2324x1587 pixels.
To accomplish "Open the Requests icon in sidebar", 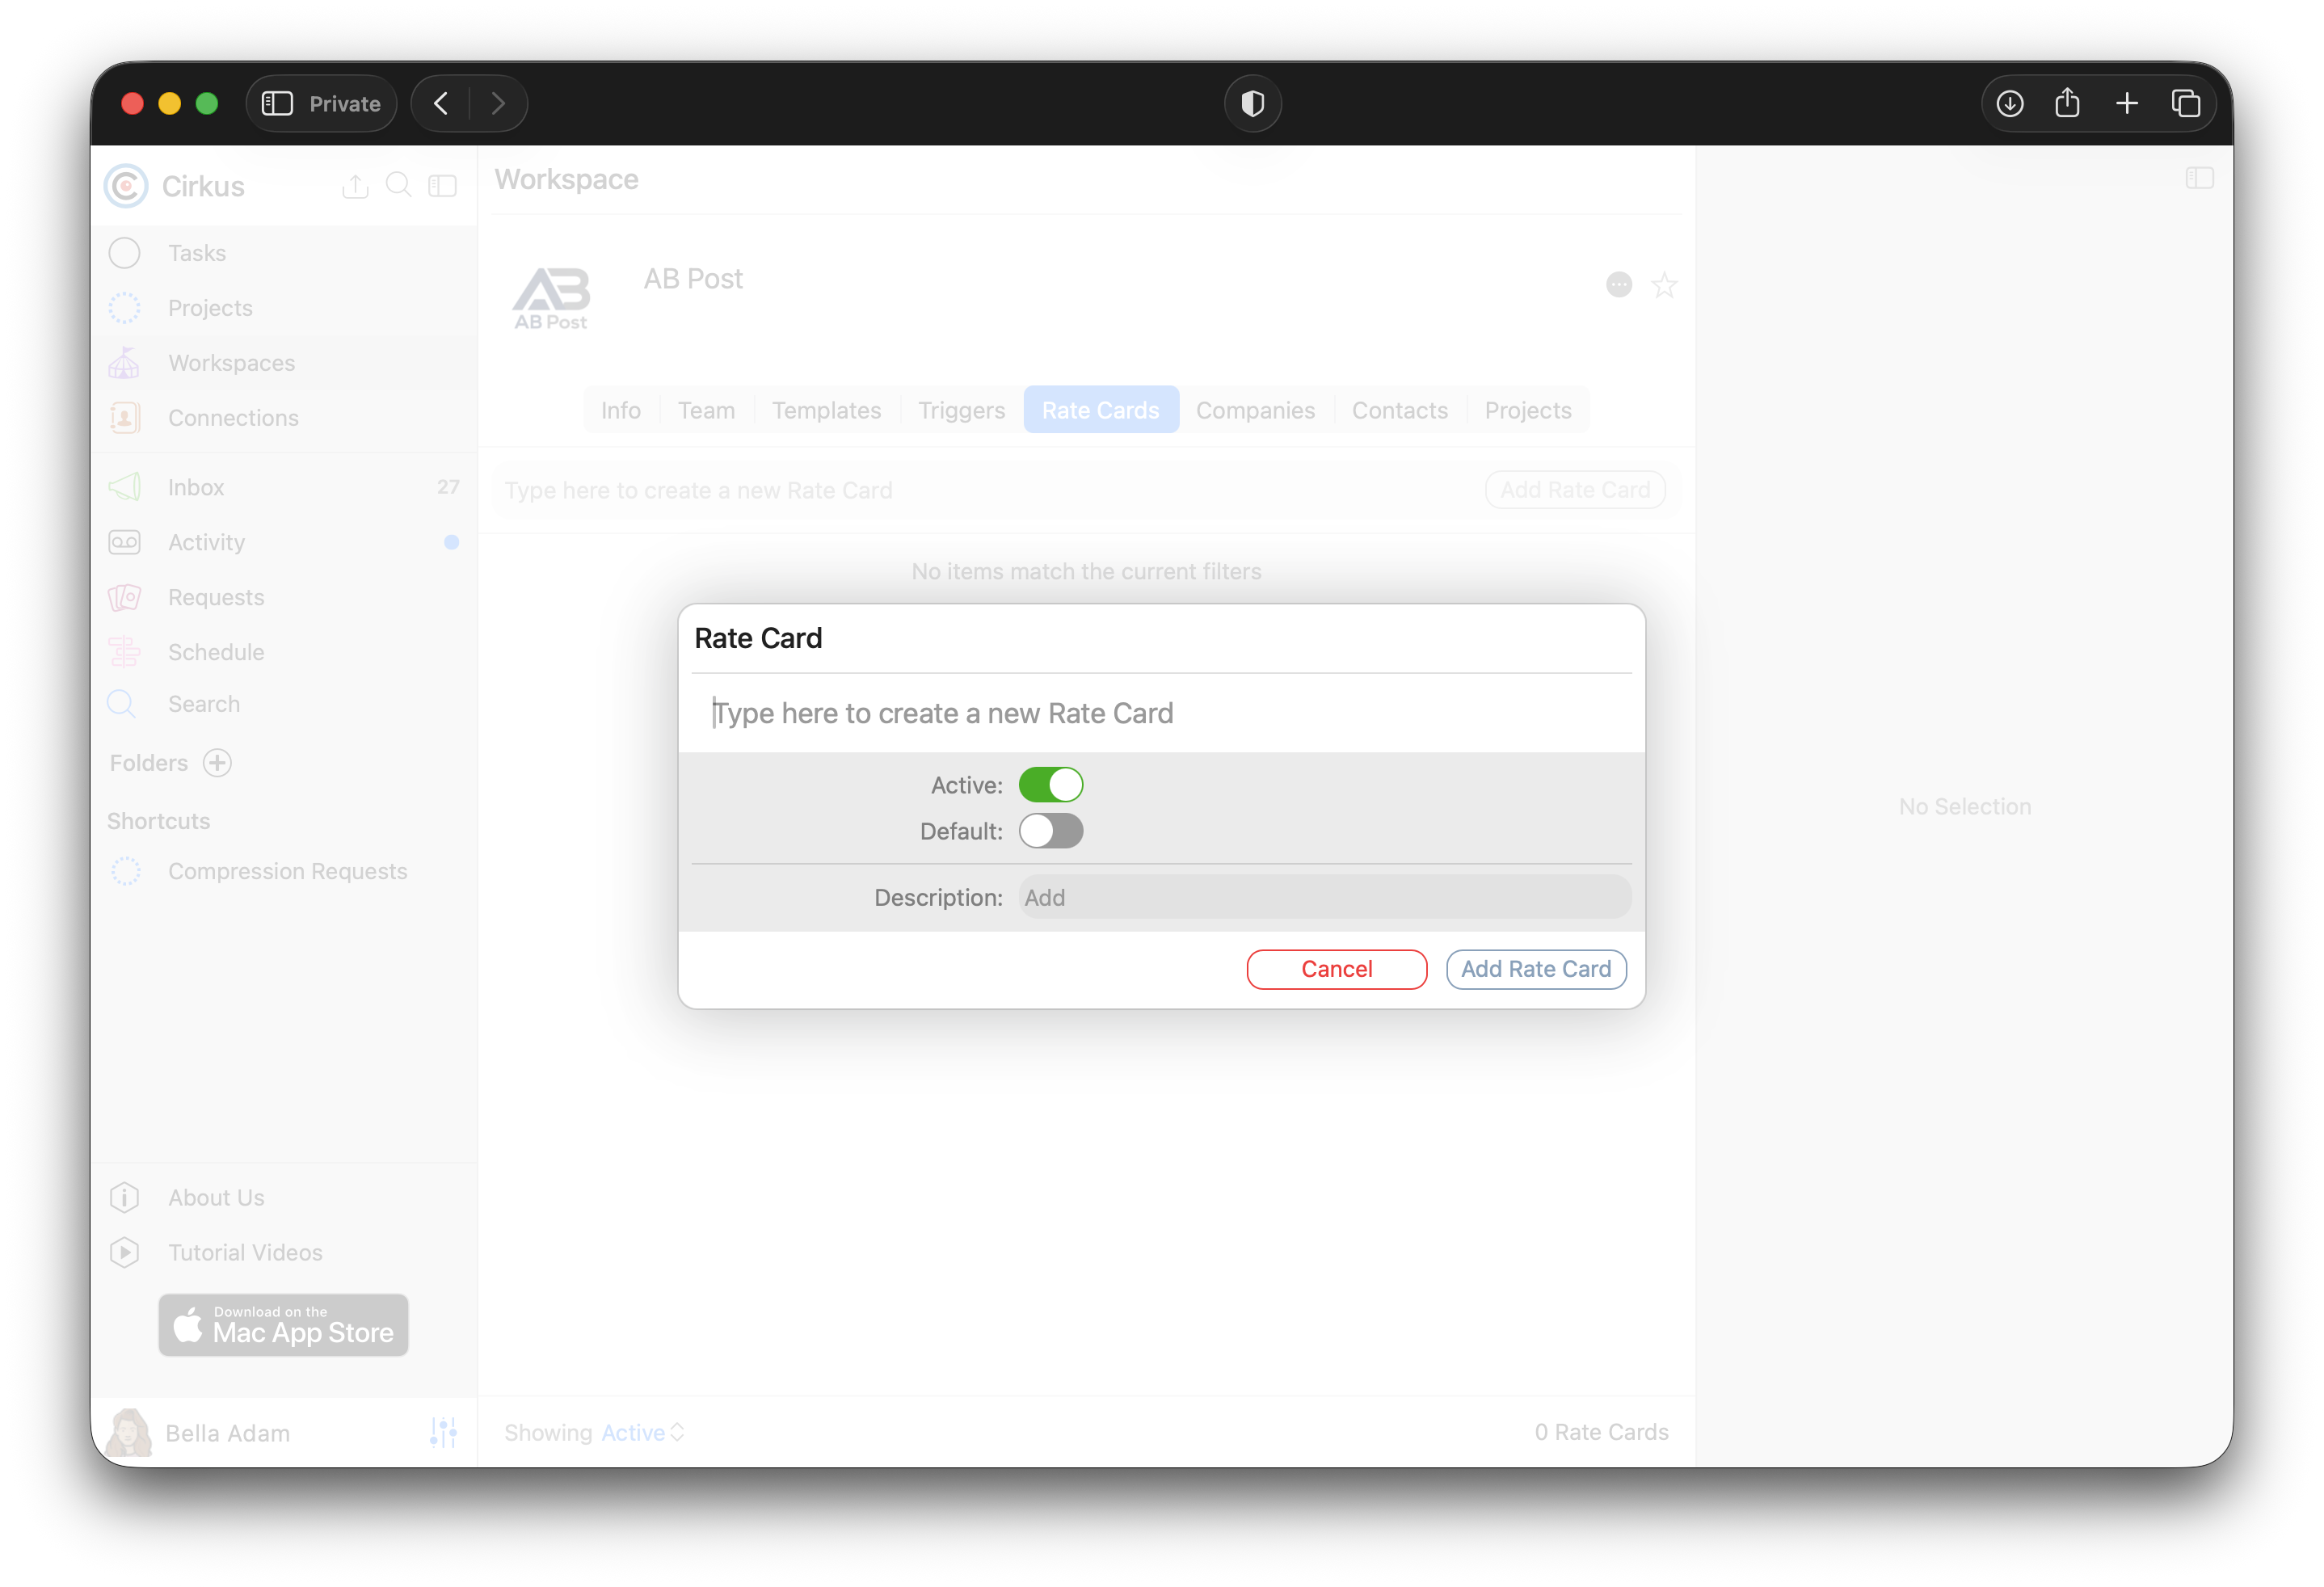I will tap(125, 597).
